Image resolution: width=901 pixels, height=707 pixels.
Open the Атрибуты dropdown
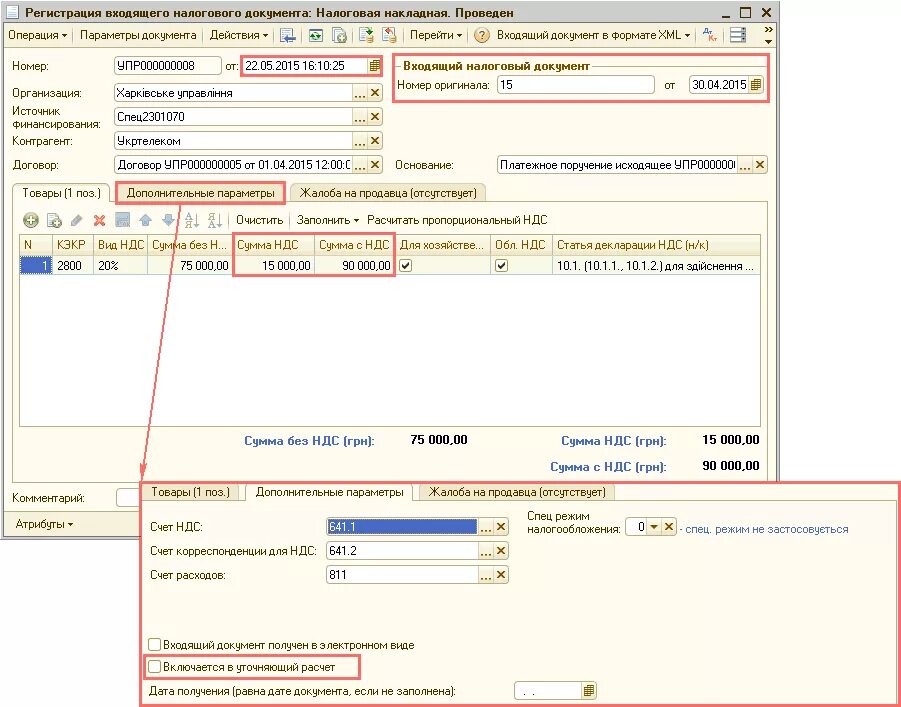tap(44, 524)
